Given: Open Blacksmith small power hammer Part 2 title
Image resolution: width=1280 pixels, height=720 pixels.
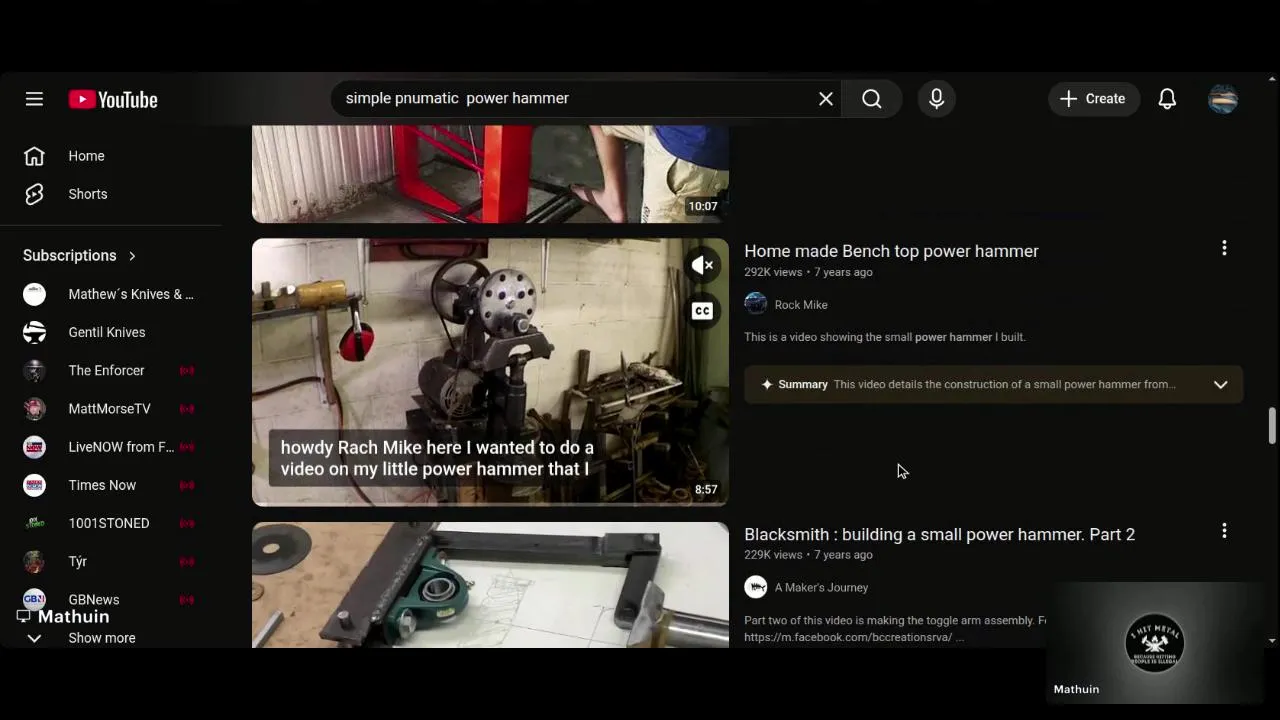Looking at the screenshot, I should click(939, 534).
